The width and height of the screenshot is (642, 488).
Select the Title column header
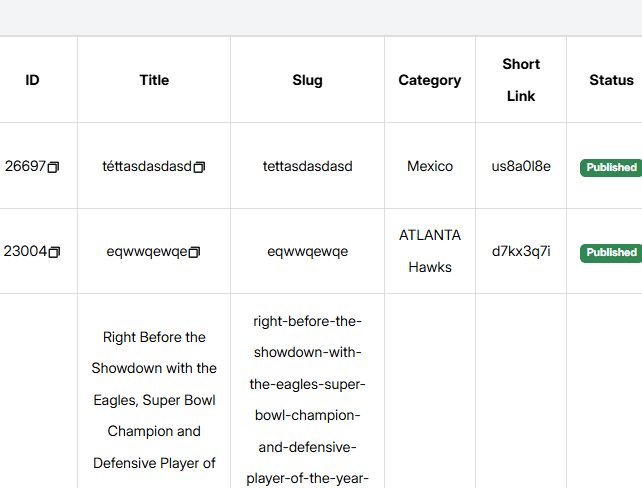[x=154, y=80]
